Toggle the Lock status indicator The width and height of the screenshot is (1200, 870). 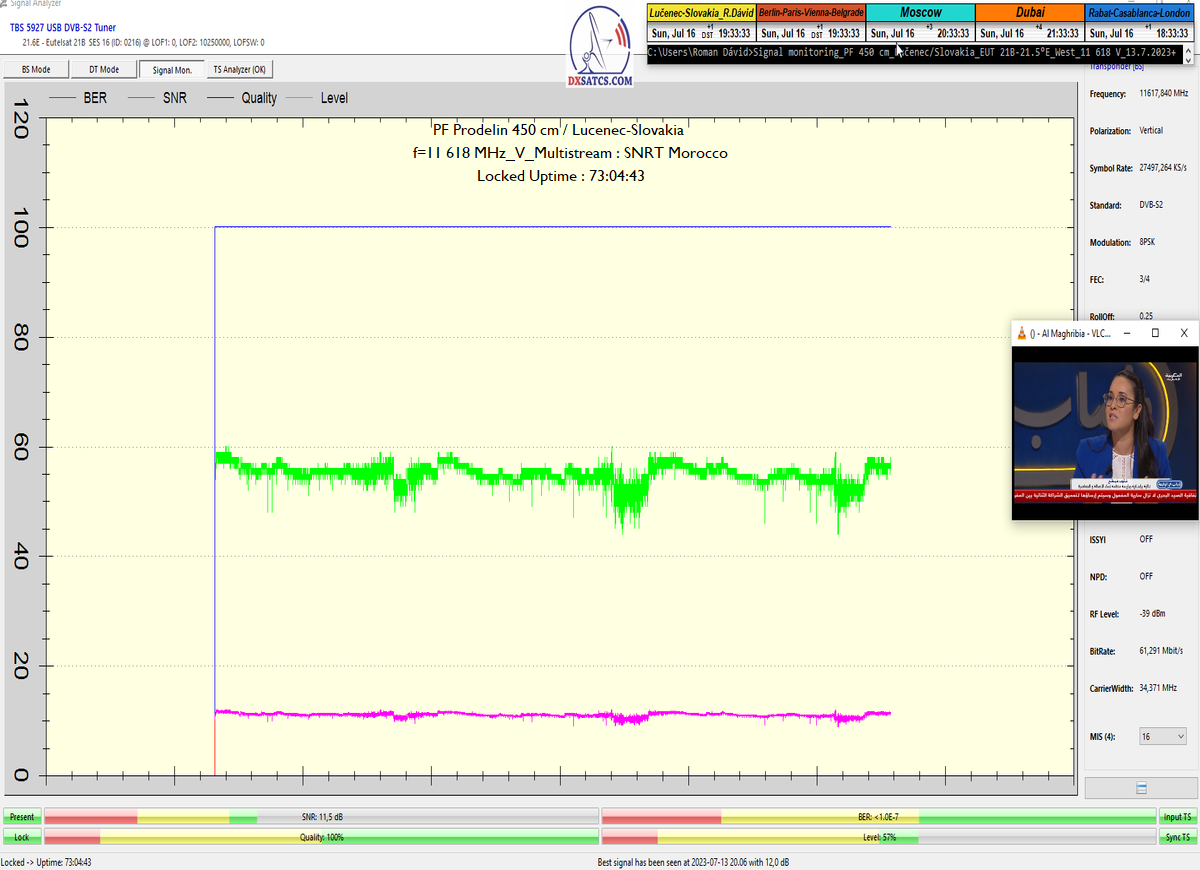(x=22, y=837)
